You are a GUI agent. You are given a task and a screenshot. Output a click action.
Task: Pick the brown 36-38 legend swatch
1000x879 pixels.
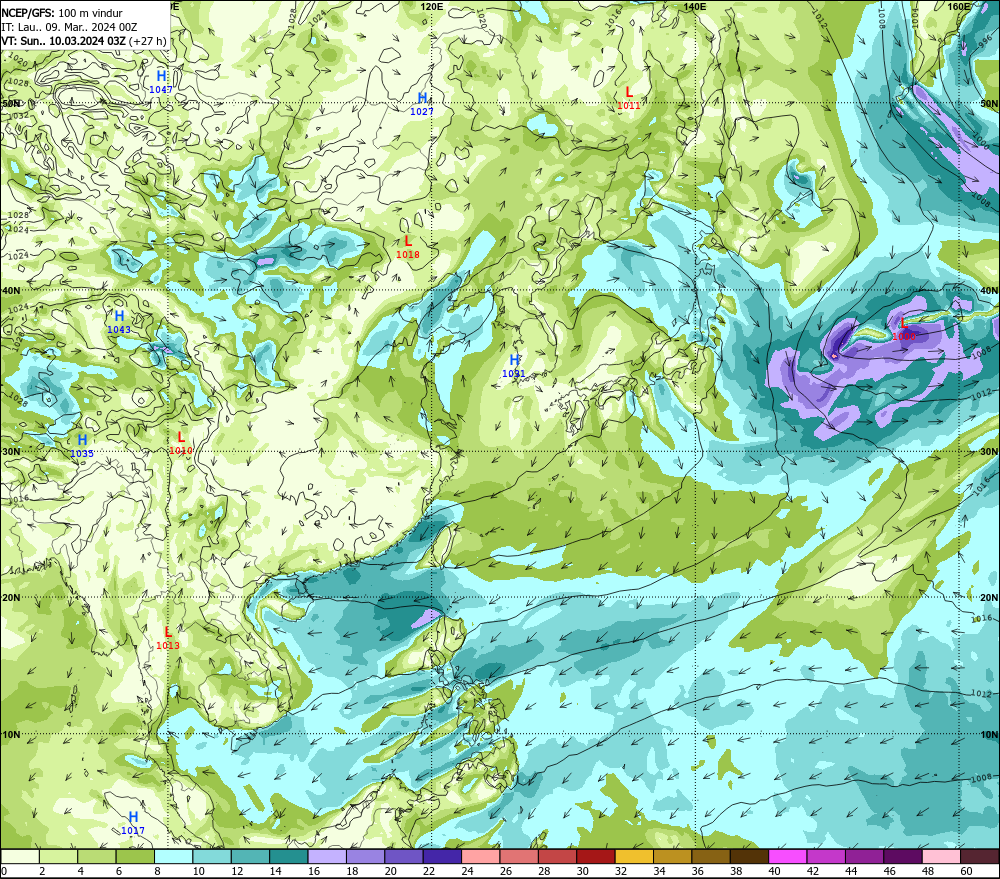pyautogui.click(x=711, y=856)
